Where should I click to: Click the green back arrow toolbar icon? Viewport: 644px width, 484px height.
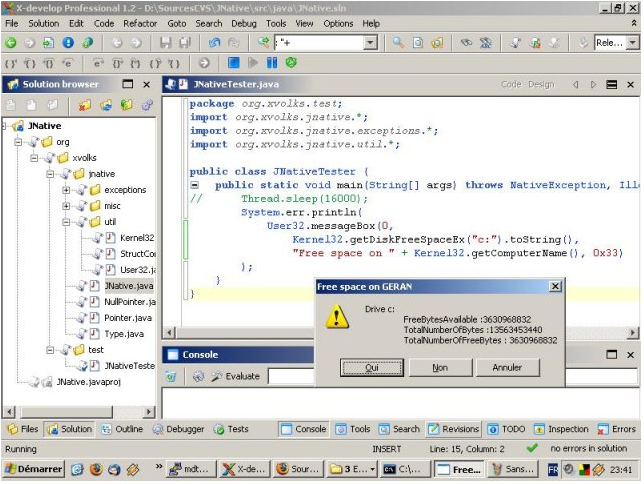[x=10, y=42]
